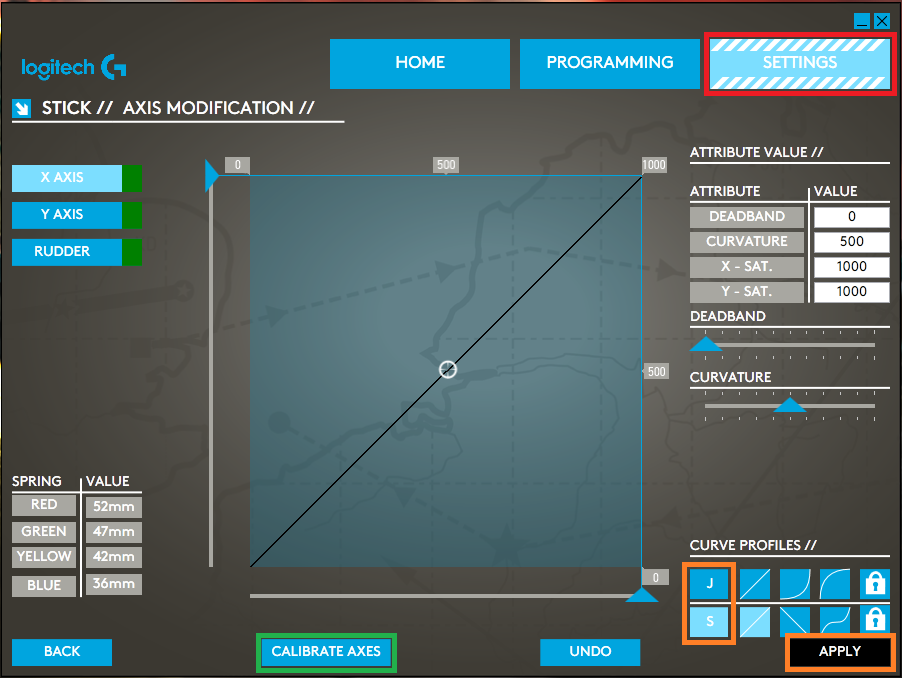This screenshot has height=678, width=902.
Task: Click the DEADBAND value field
Action: pos(852,217)
